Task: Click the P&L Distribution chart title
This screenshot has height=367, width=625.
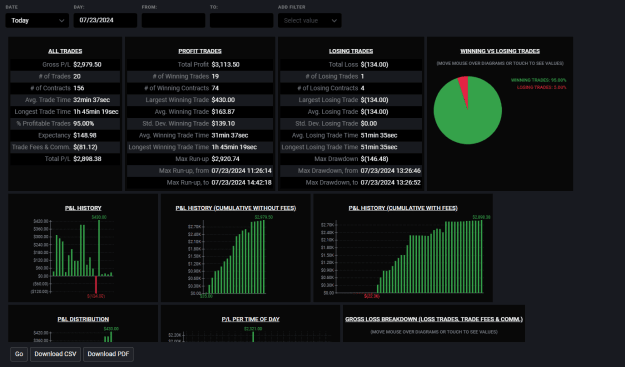Action: pyautogui.click(x=83, y=319)
